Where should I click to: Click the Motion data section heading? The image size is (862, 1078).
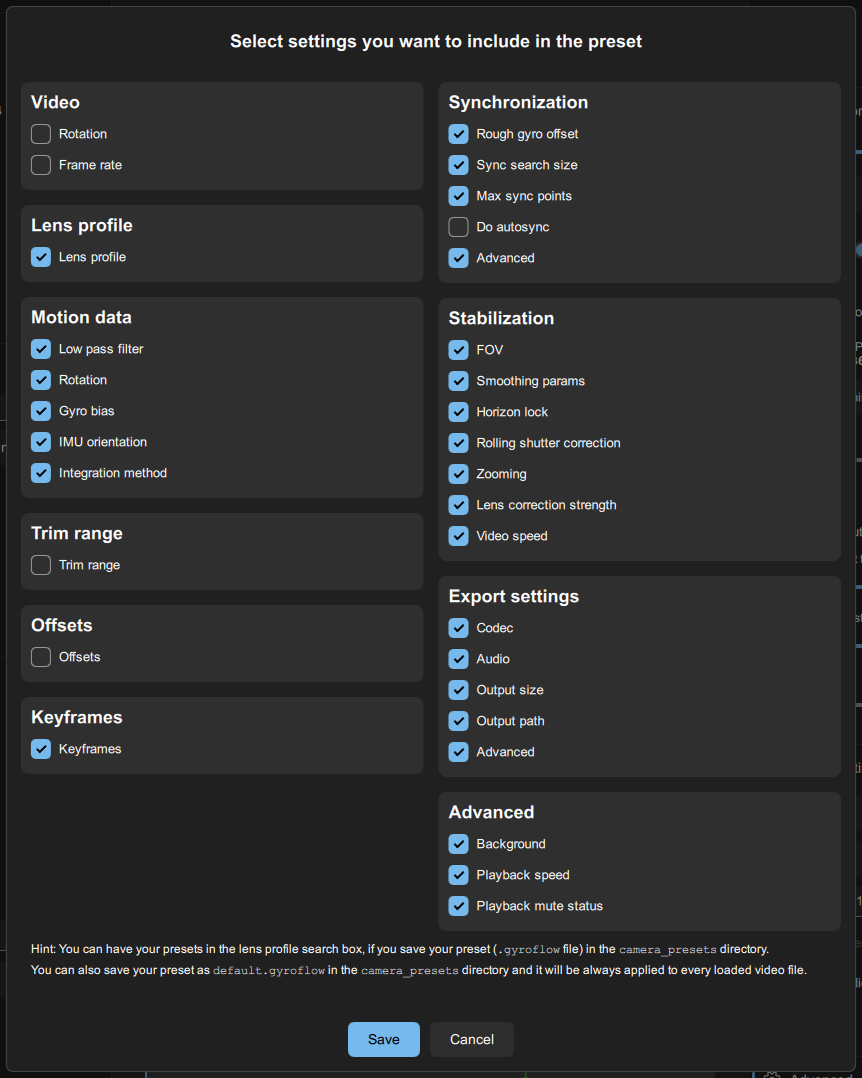(x=81, y=317)
